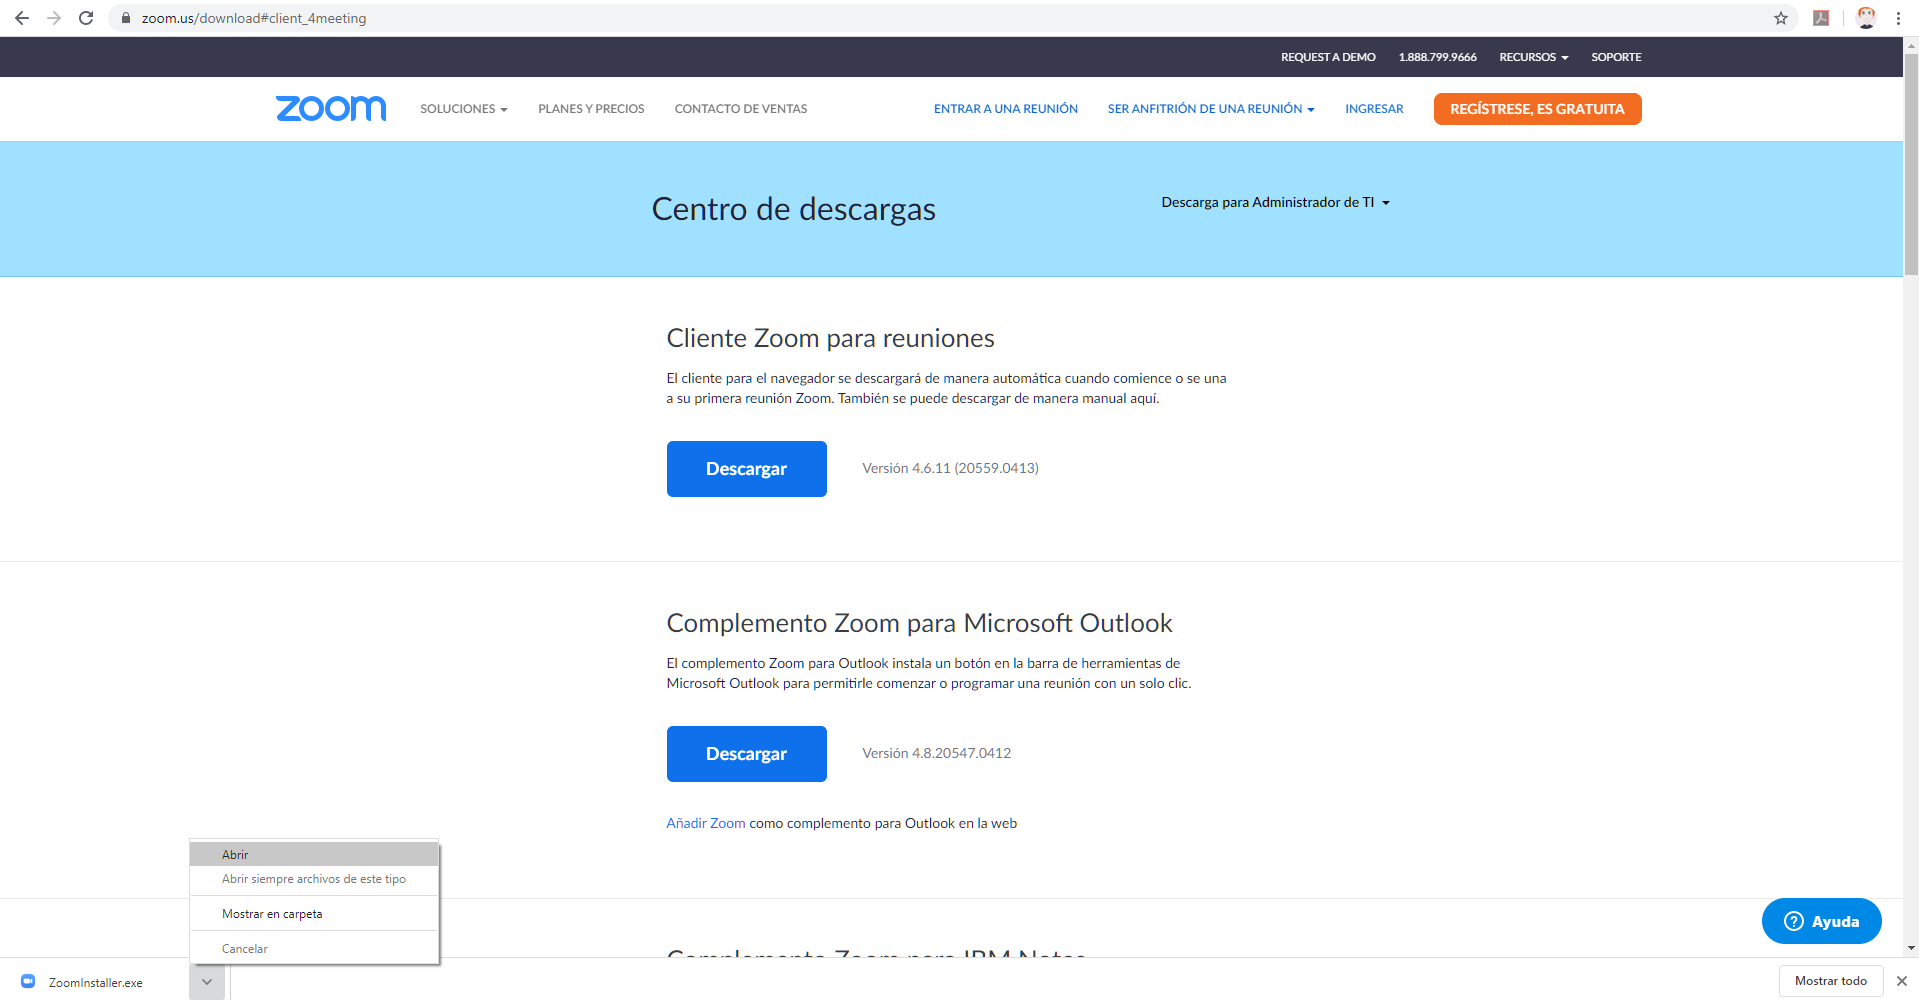Click the Versión 4.8.20547.0412 text
1919x1005 pixels.
tap(936, 753)
